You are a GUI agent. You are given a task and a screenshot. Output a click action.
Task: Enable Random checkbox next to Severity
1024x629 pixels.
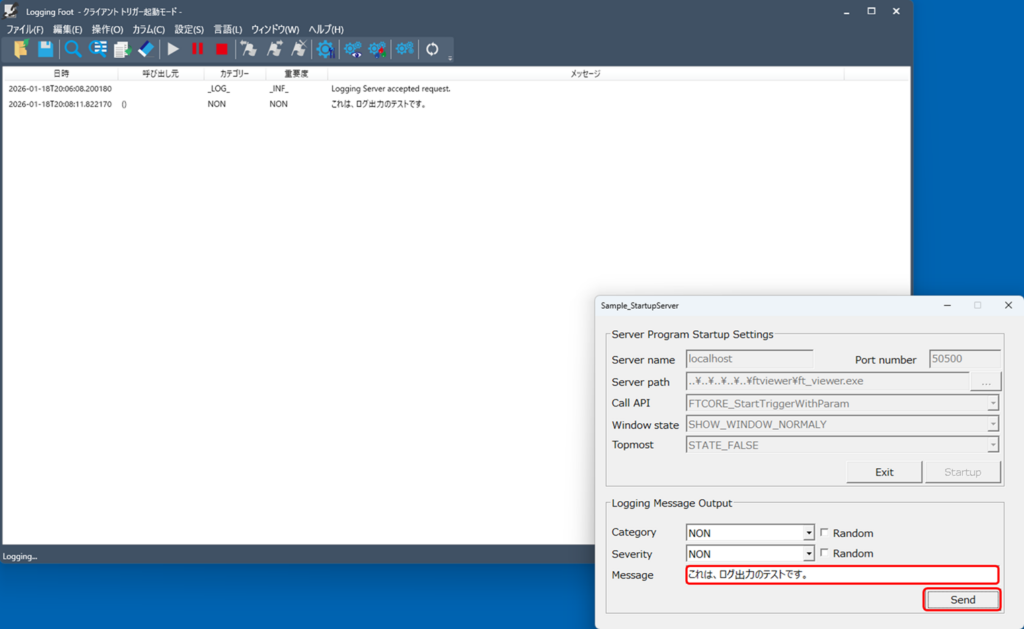point(824,553)
